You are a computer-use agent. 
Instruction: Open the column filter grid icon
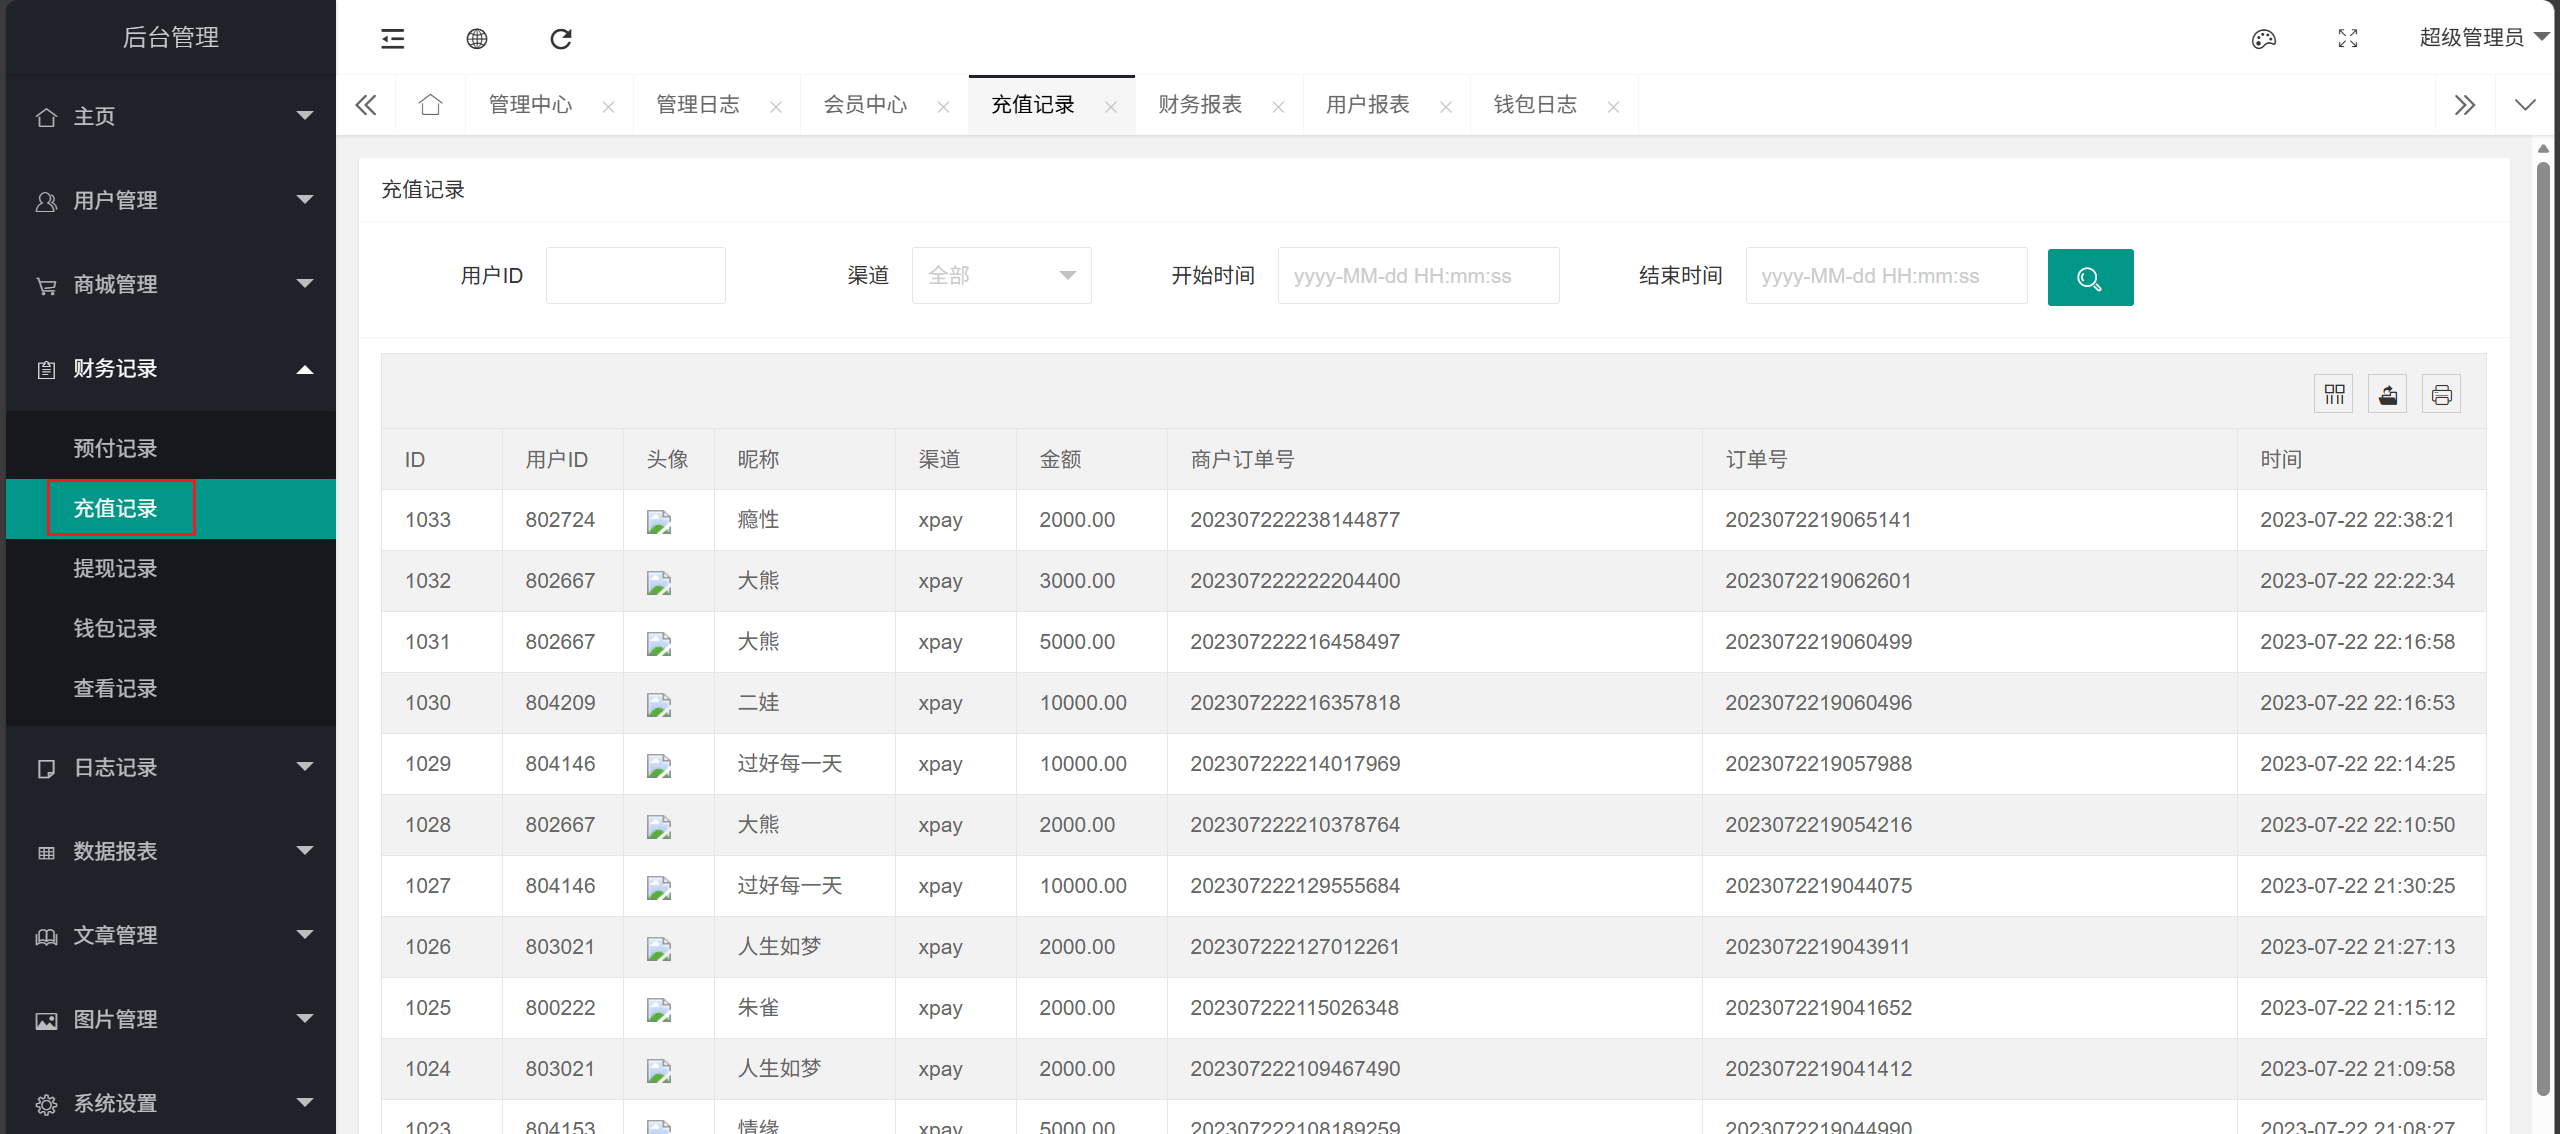click(2334, 395)
